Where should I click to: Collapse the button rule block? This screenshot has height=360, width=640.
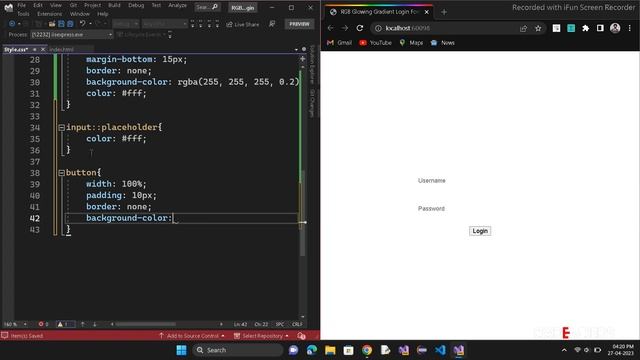61,173
